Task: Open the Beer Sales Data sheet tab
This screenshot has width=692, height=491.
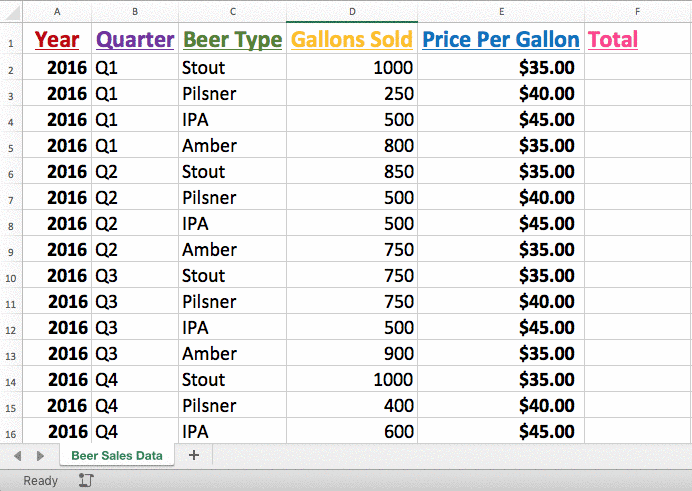Action: (117, 455)
